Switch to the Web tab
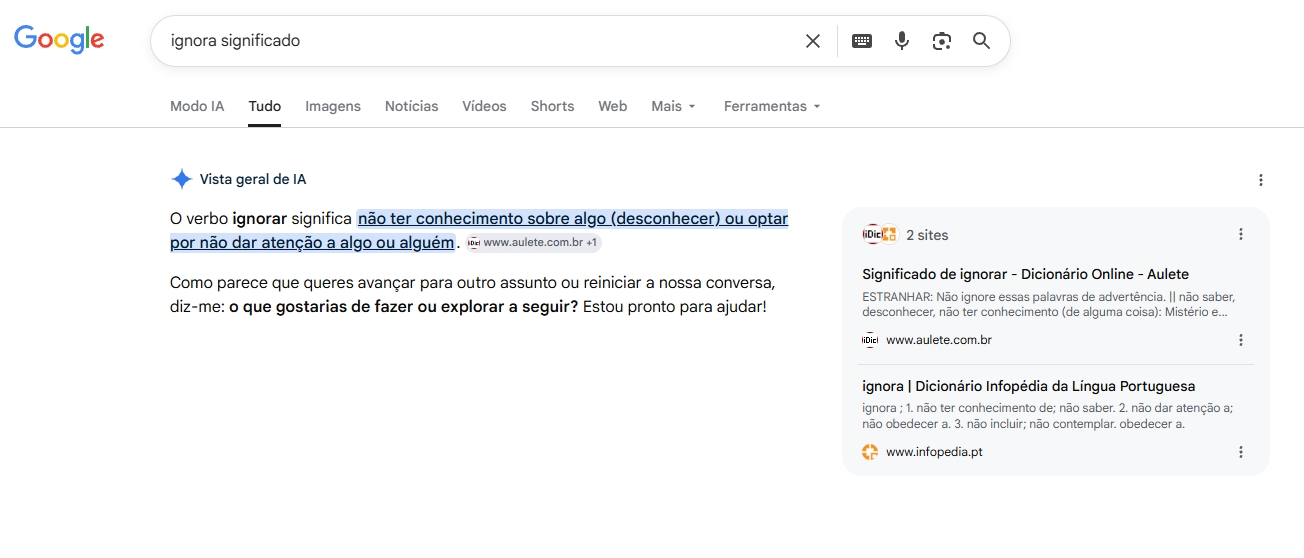Screen dimensions: 1304x558 tap(613, 106)
